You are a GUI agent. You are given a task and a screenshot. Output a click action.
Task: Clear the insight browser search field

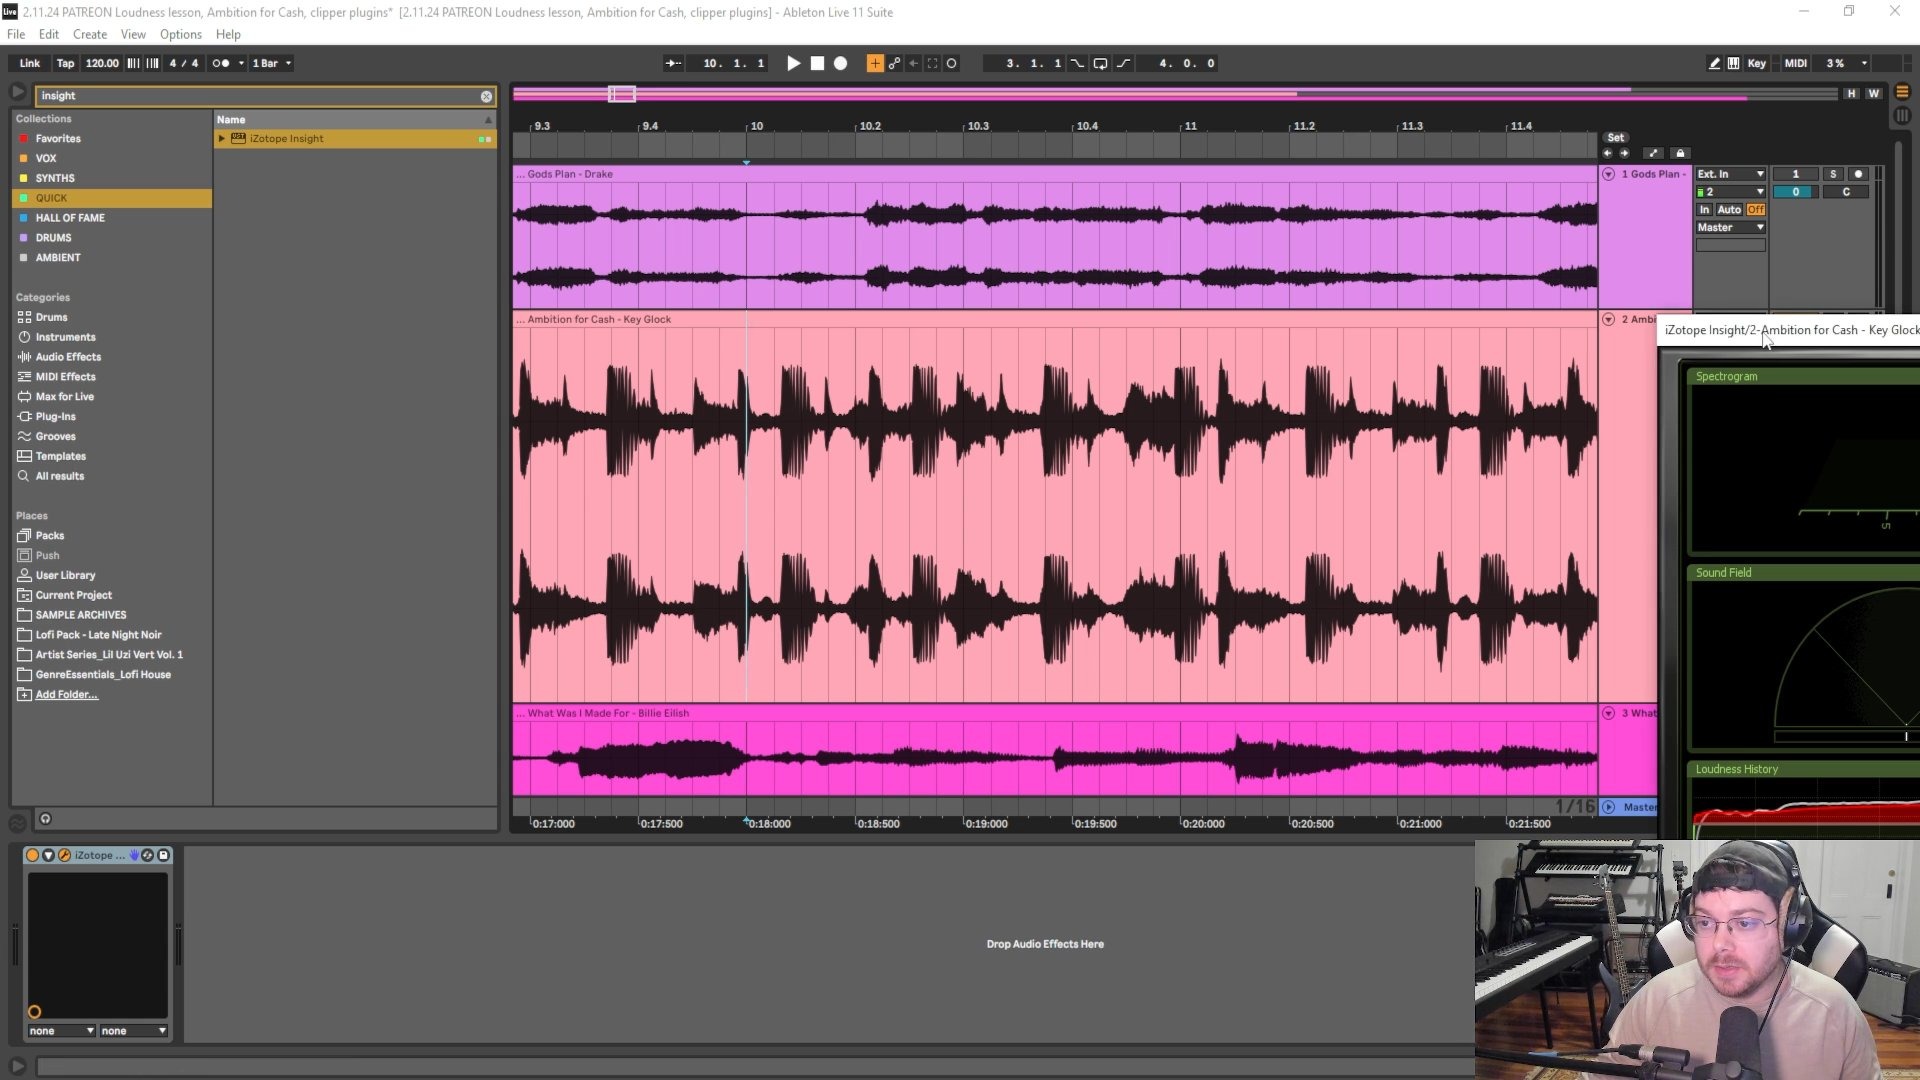tap(486, 96)
